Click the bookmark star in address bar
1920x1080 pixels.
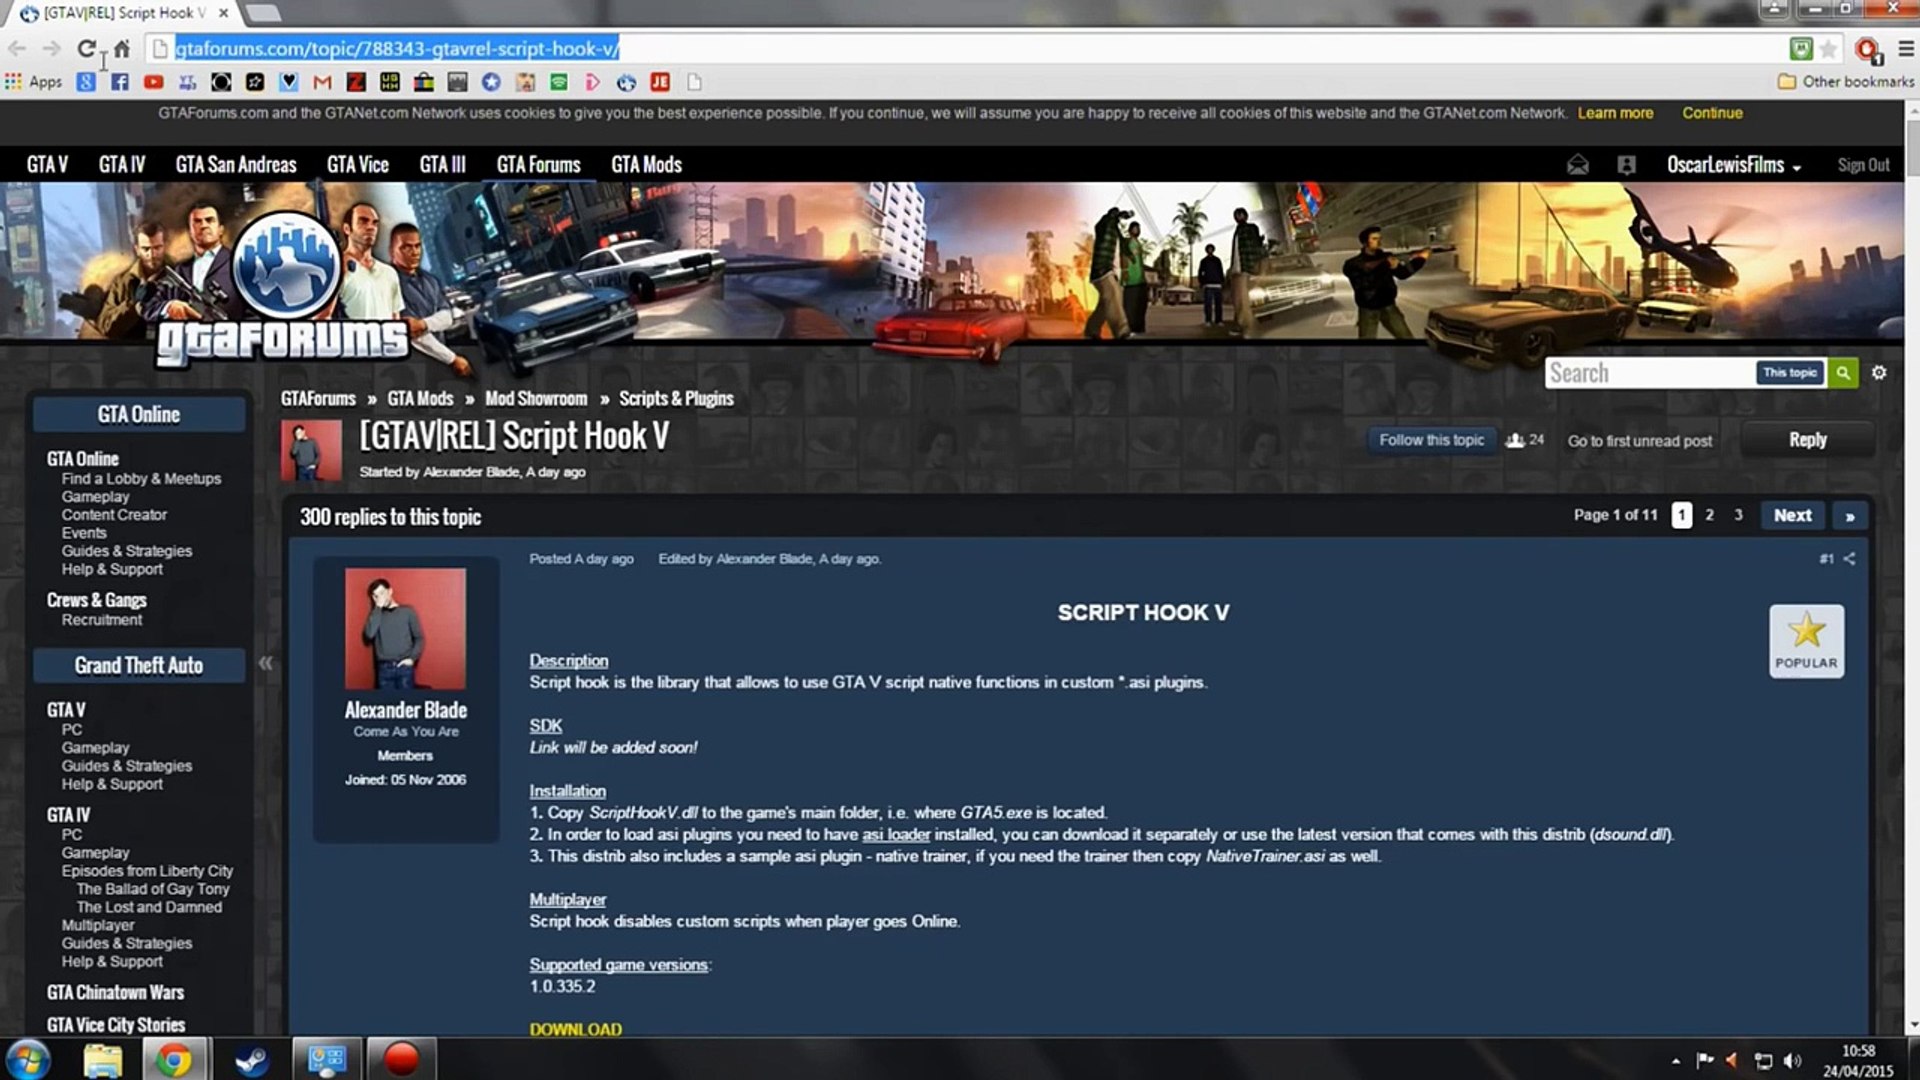pyautogui.click(x=1828, y=48)
